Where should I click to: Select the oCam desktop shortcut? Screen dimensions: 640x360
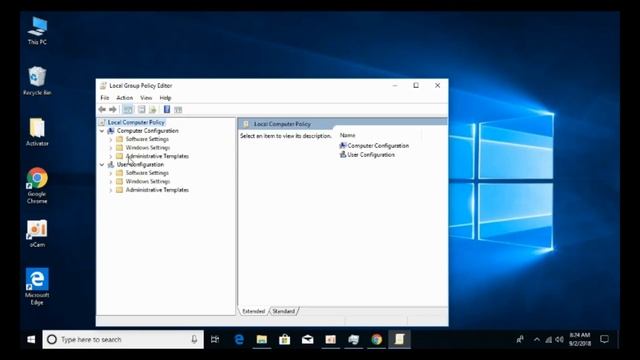click(x=37, y=233)
